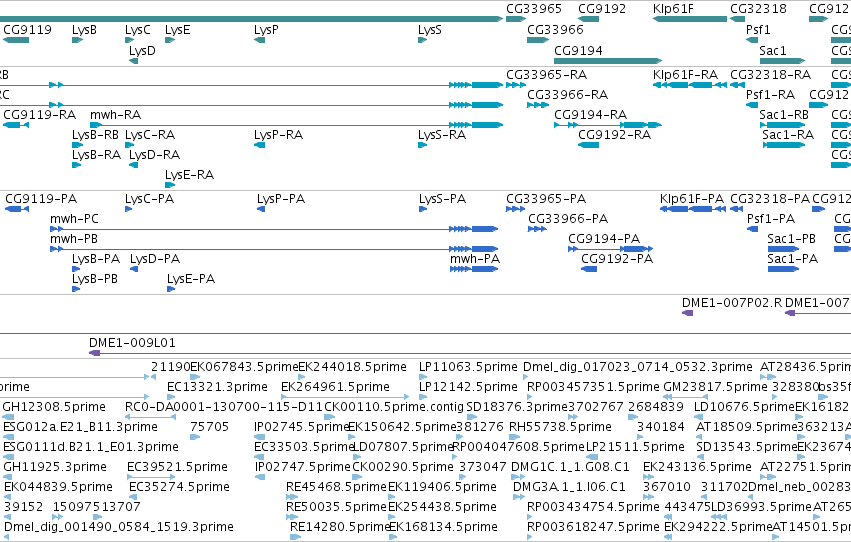Select the mwh-PA protein feature
The width and height of the screenshot is (851, 542).
(x=474, y=270)
